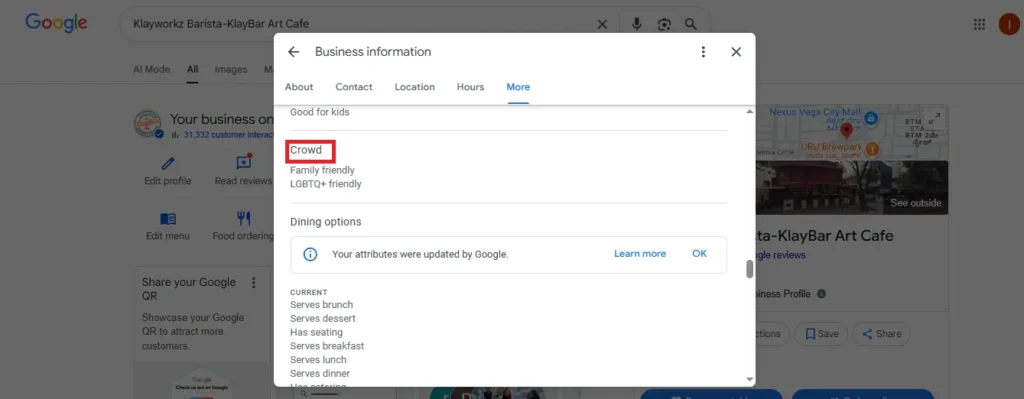Click the info icon in the attributes notice
Image resolution: width=1024 pixels, height=399 pixels.
(x=310, y=254)
